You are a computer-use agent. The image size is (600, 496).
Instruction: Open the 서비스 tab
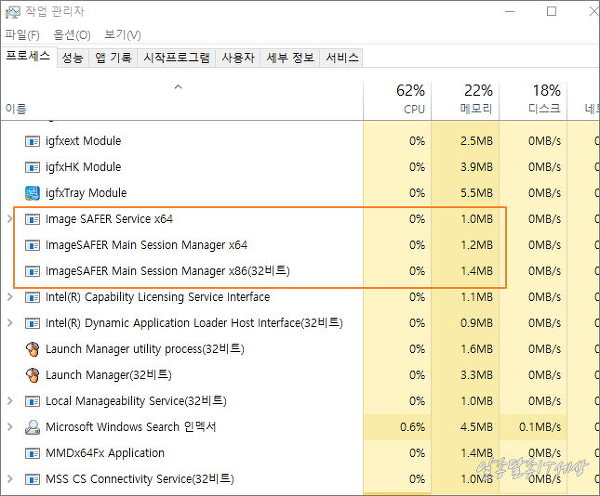(341, 58)
